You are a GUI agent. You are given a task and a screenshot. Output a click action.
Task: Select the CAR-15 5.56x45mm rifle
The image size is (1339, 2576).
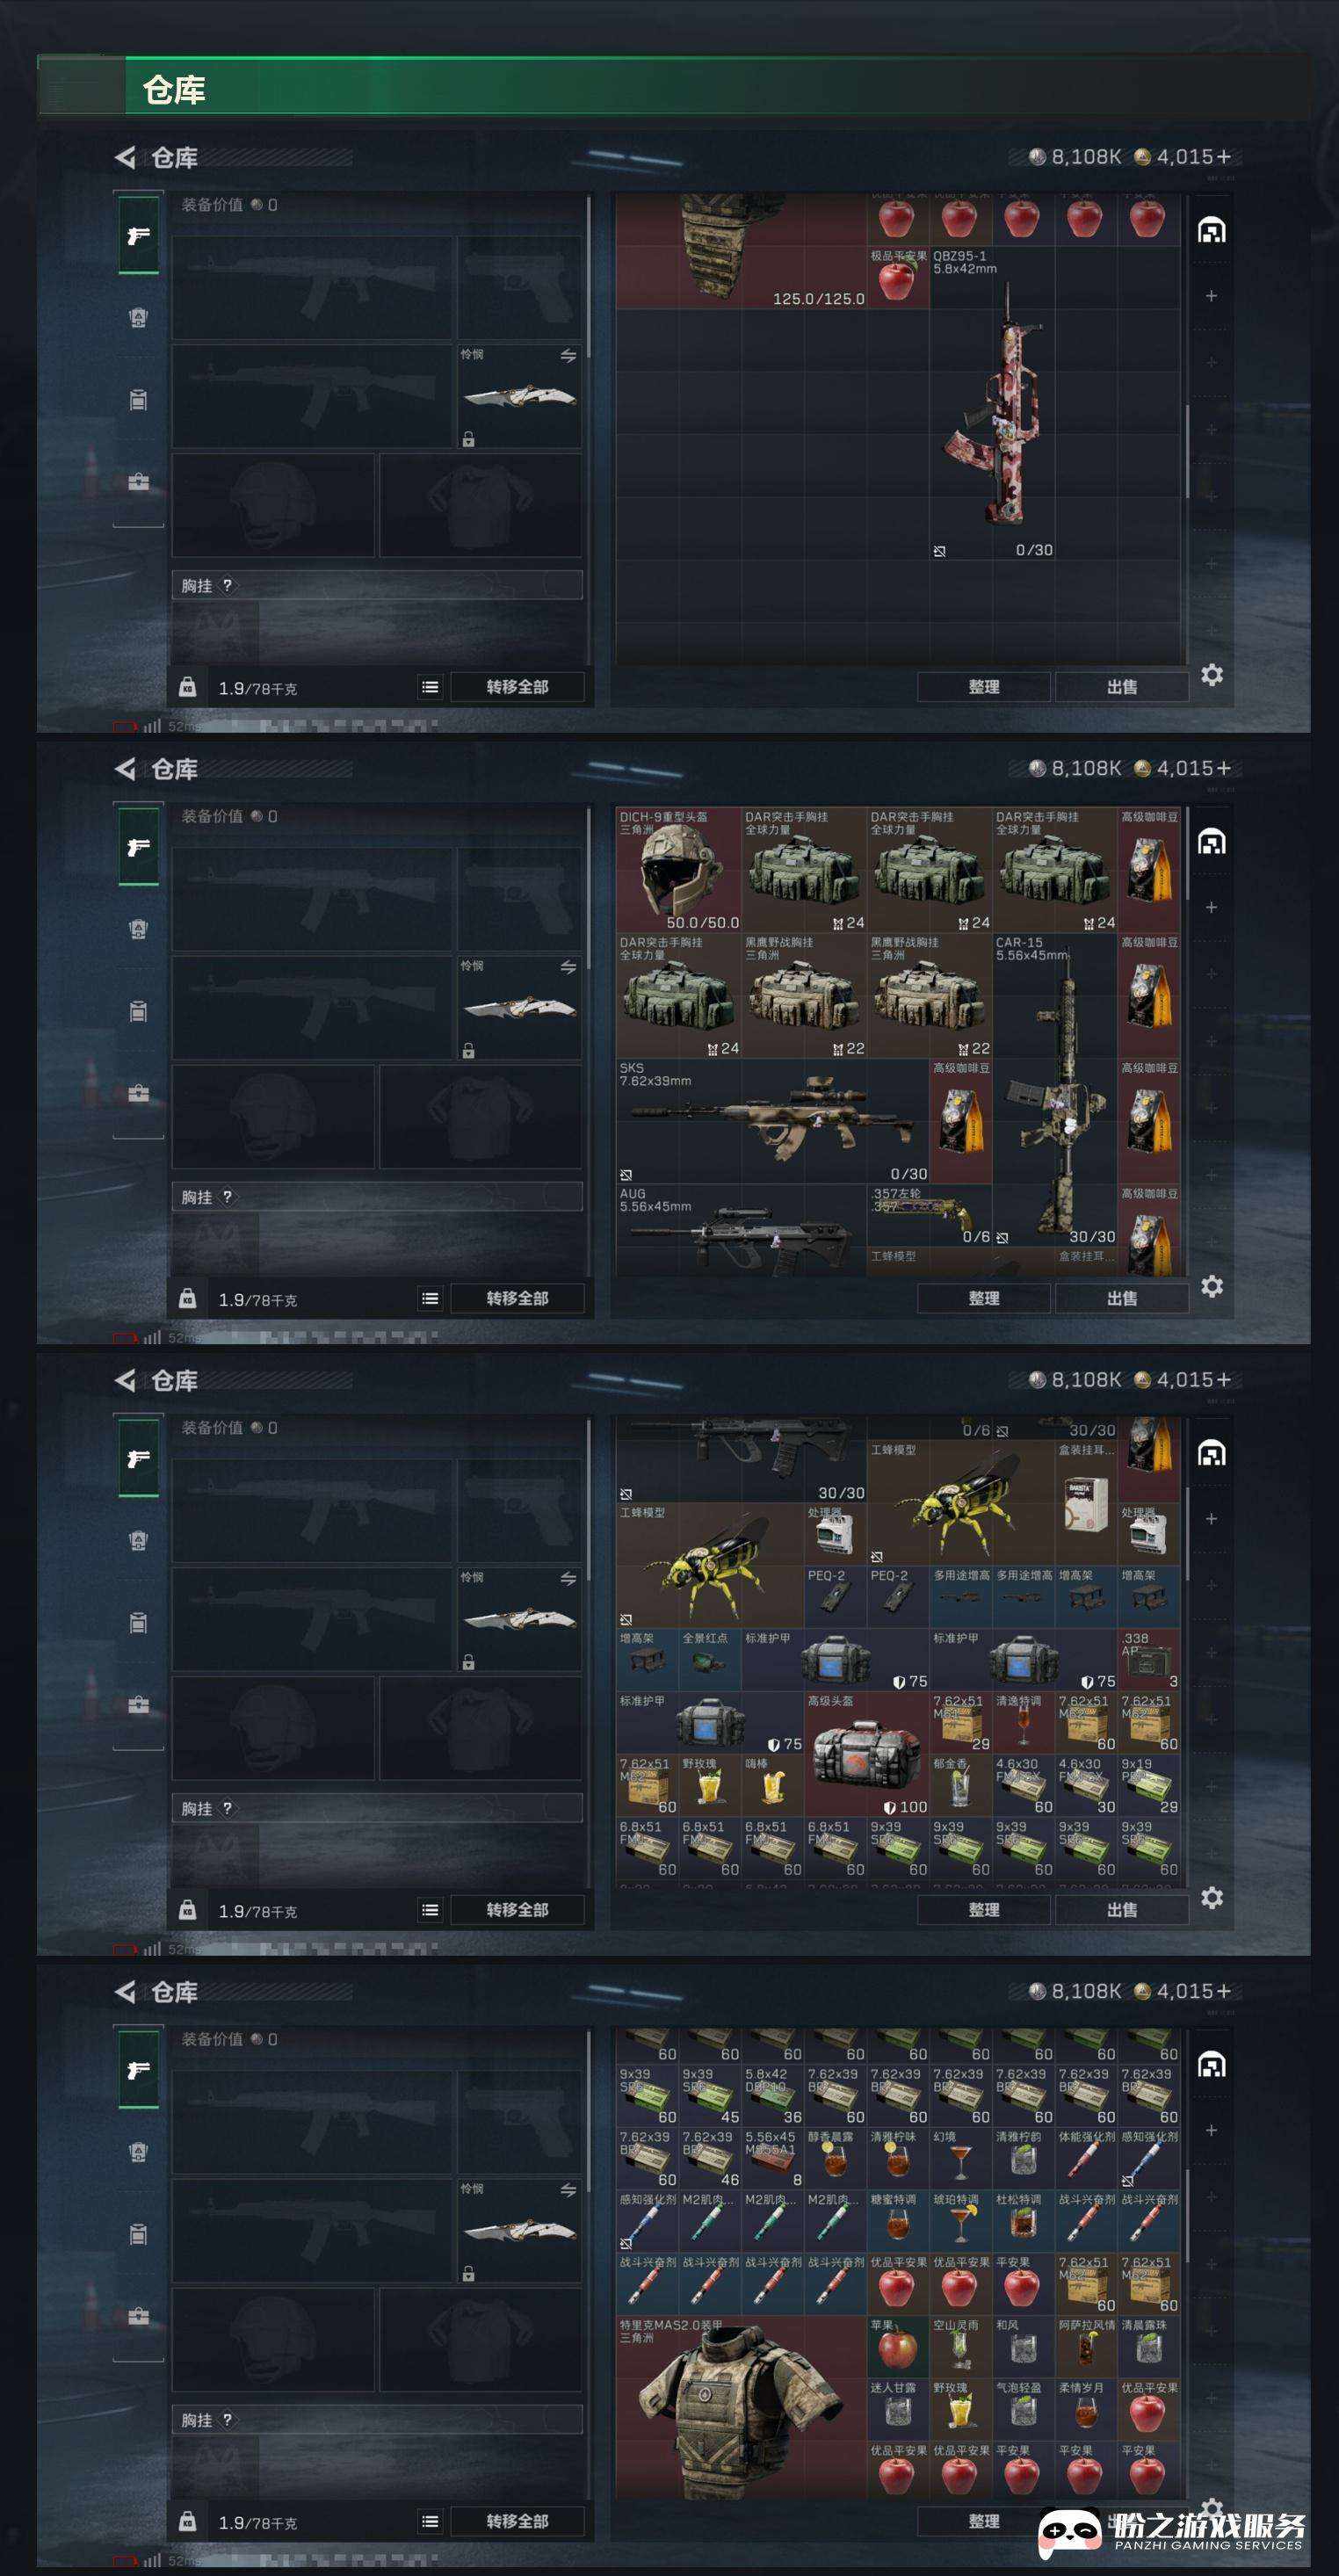pos(1054,1090)
